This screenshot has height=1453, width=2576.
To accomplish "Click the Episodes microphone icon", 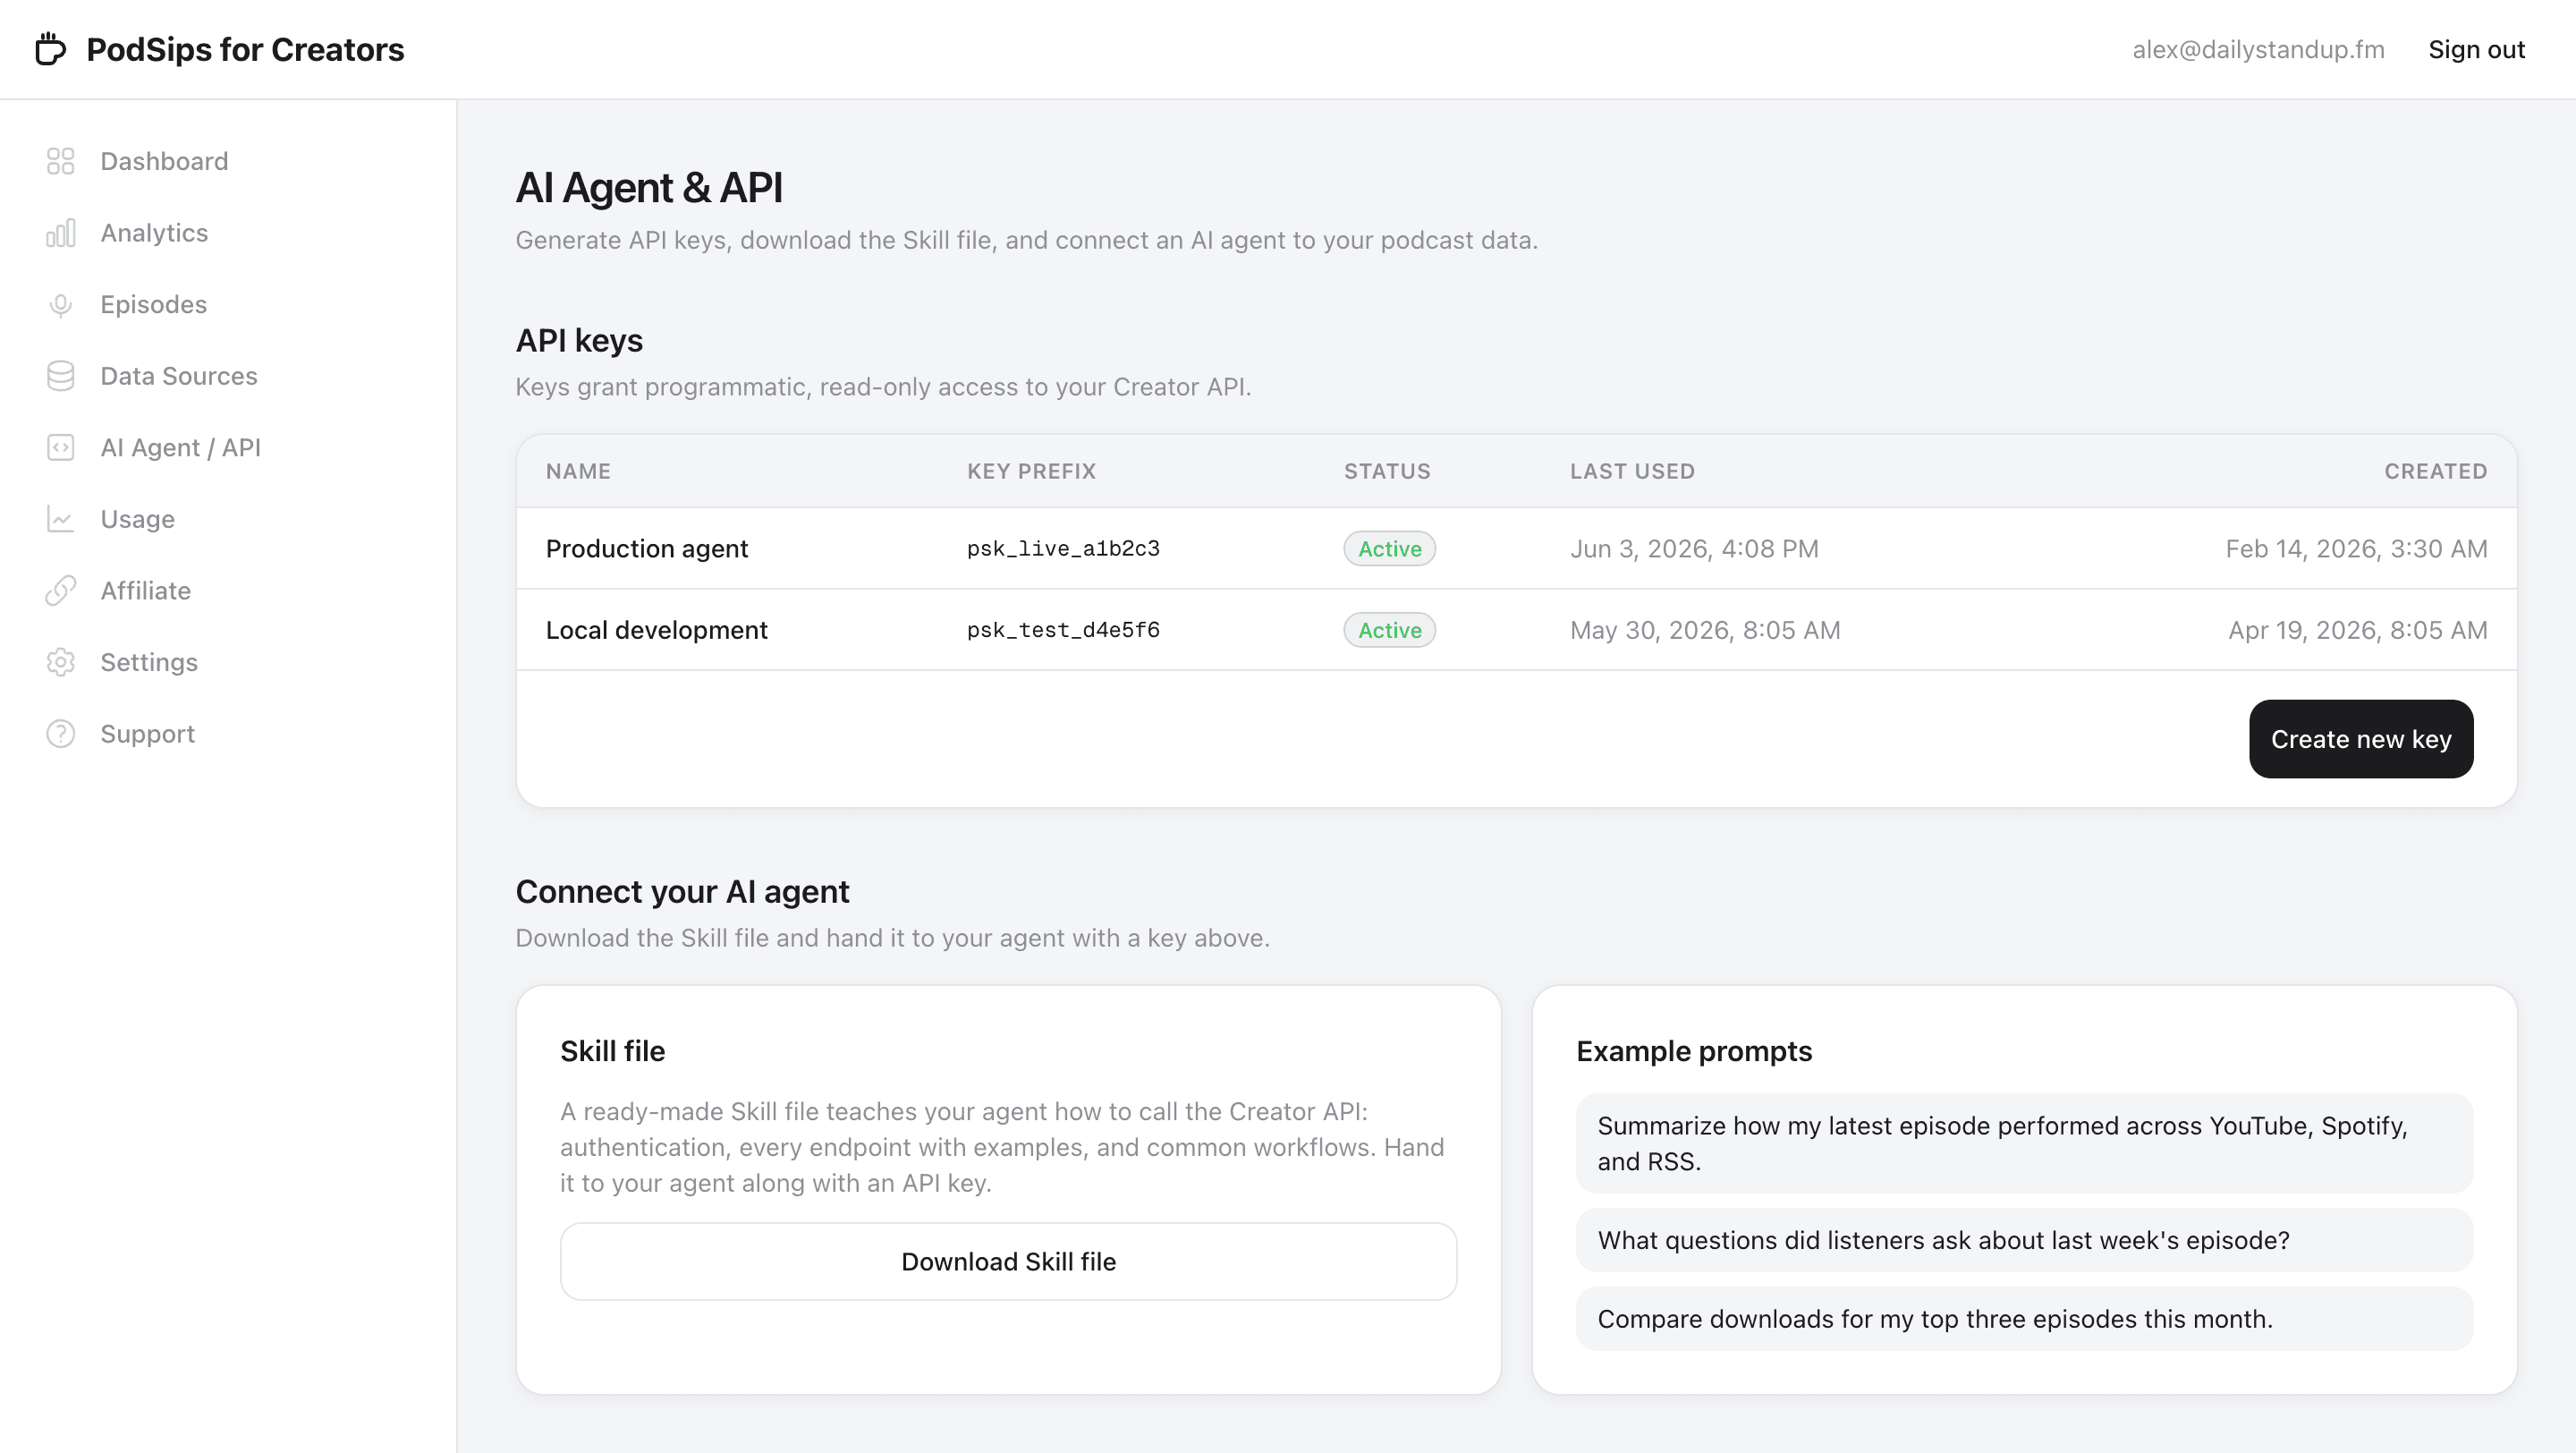I will click(60, 305).
